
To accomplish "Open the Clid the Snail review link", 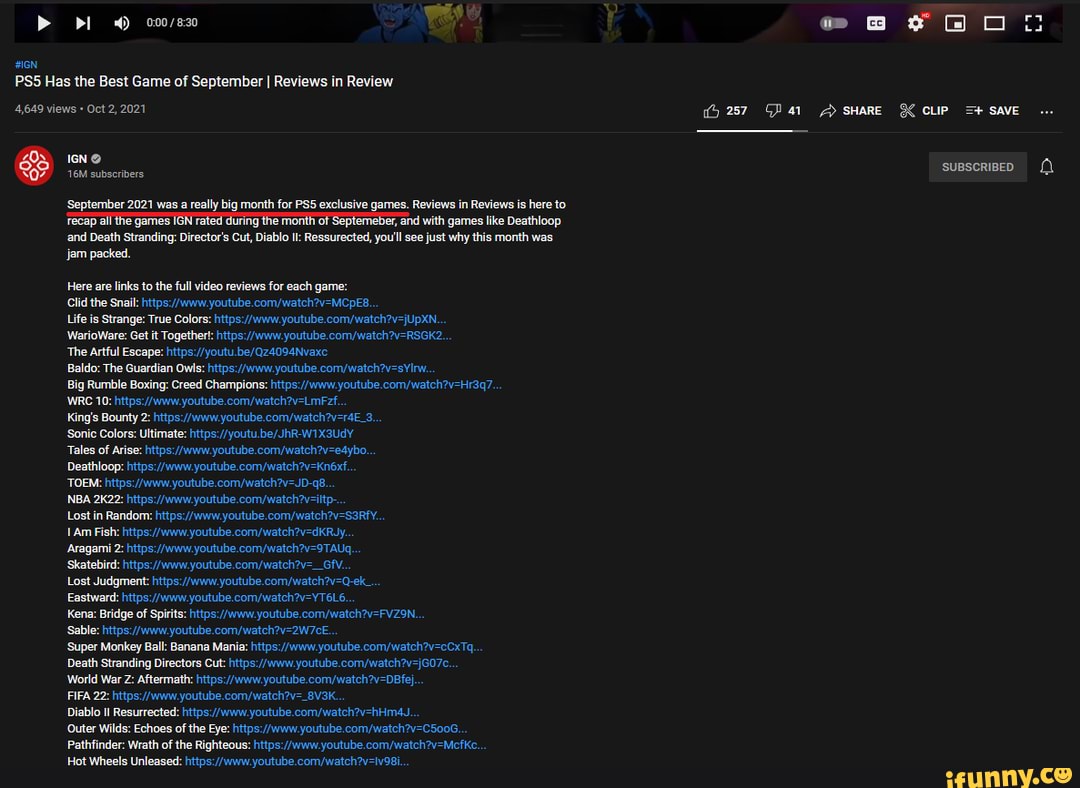I will 260,302.
